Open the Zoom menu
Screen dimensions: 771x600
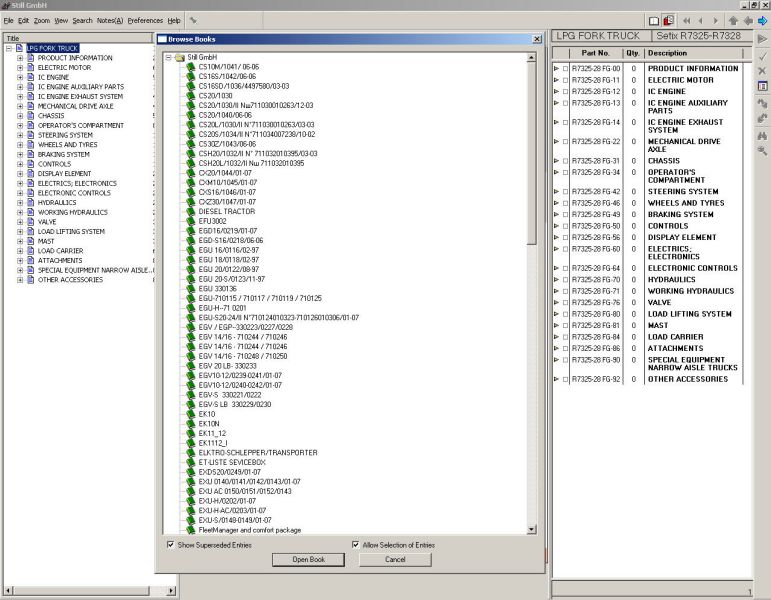tap(41, 20)
